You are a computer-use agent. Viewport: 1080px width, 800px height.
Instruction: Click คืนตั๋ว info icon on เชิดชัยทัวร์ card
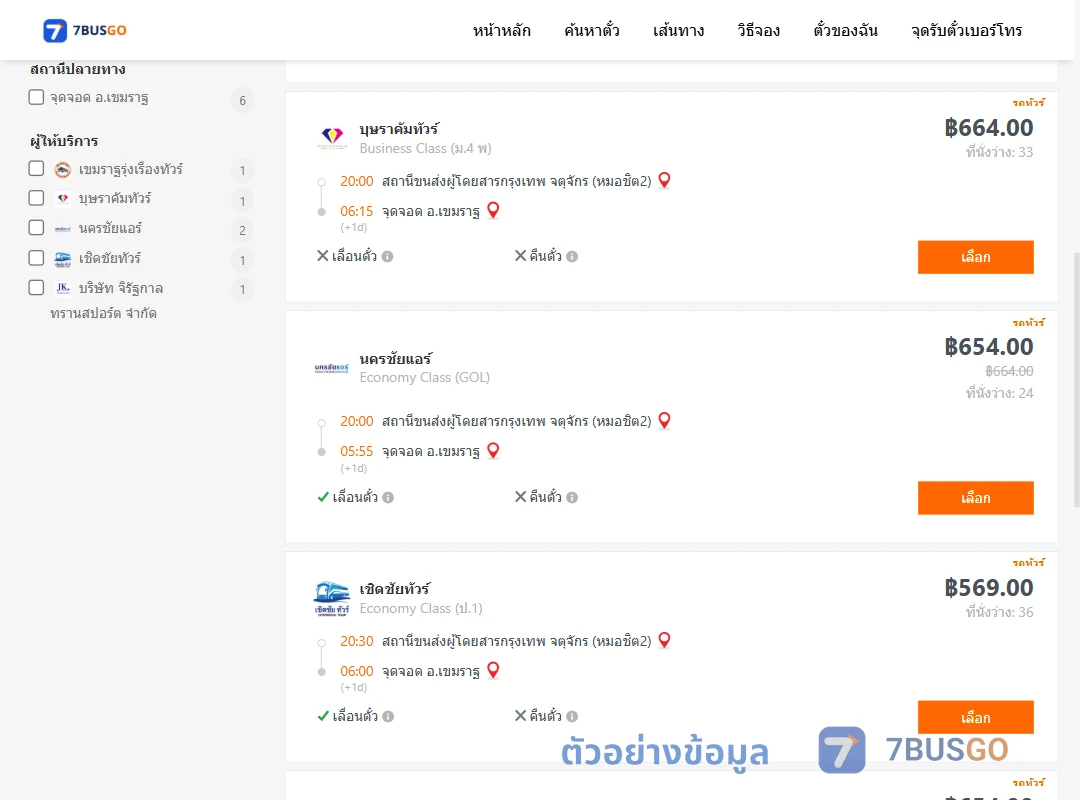[572, 717]
